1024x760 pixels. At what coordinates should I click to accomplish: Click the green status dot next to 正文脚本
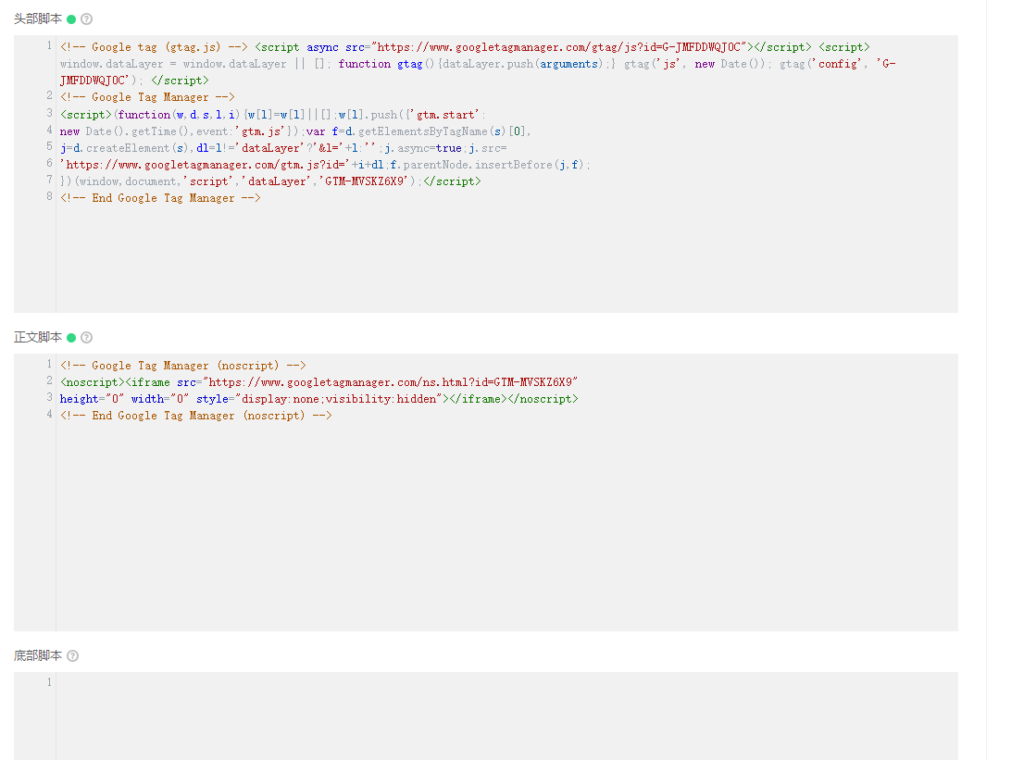tap(72, 338)
